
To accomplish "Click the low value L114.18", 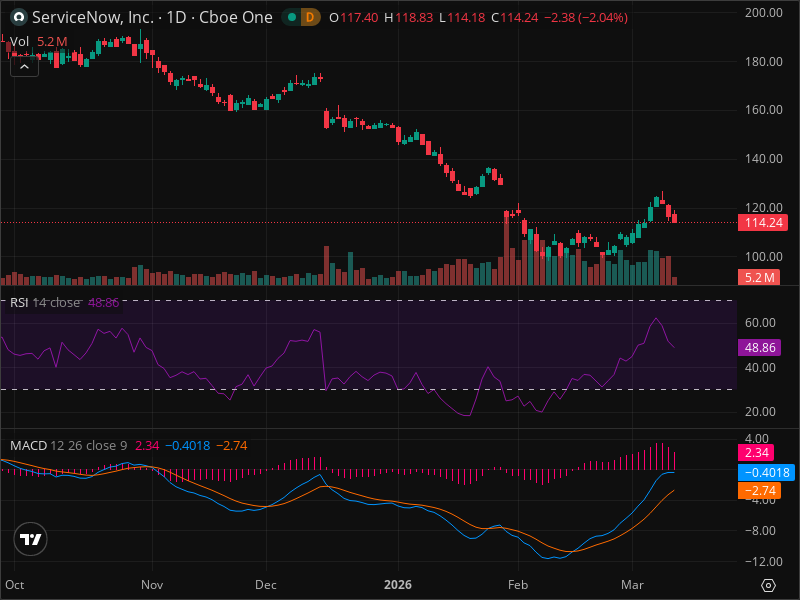I will pos(462,17).
